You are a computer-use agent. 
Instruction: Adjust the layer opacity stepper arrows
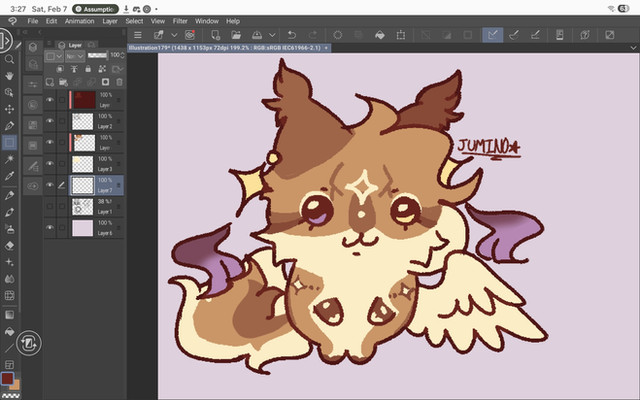click(x=122, y=55)
